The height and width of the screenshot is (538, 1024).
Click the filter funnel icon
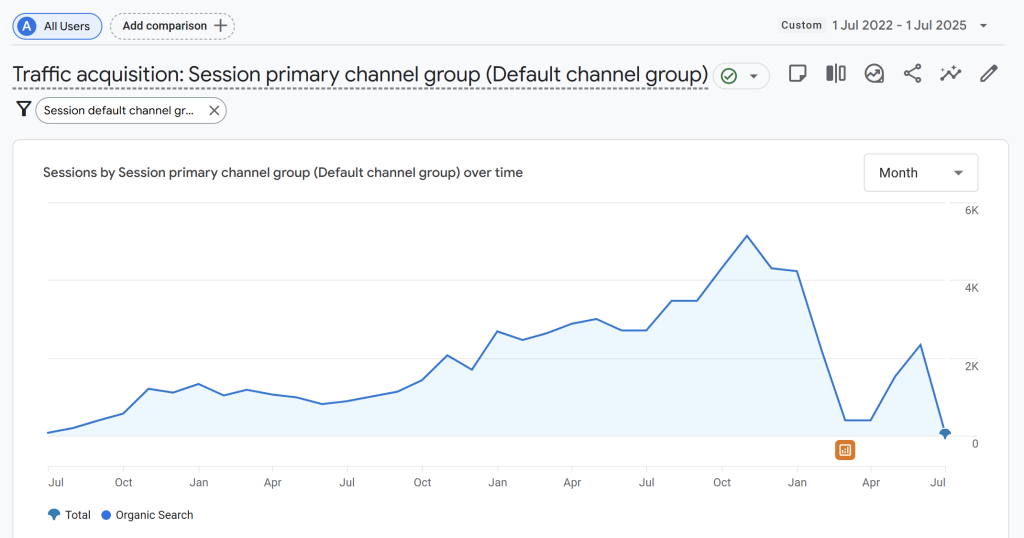[23, 110]
